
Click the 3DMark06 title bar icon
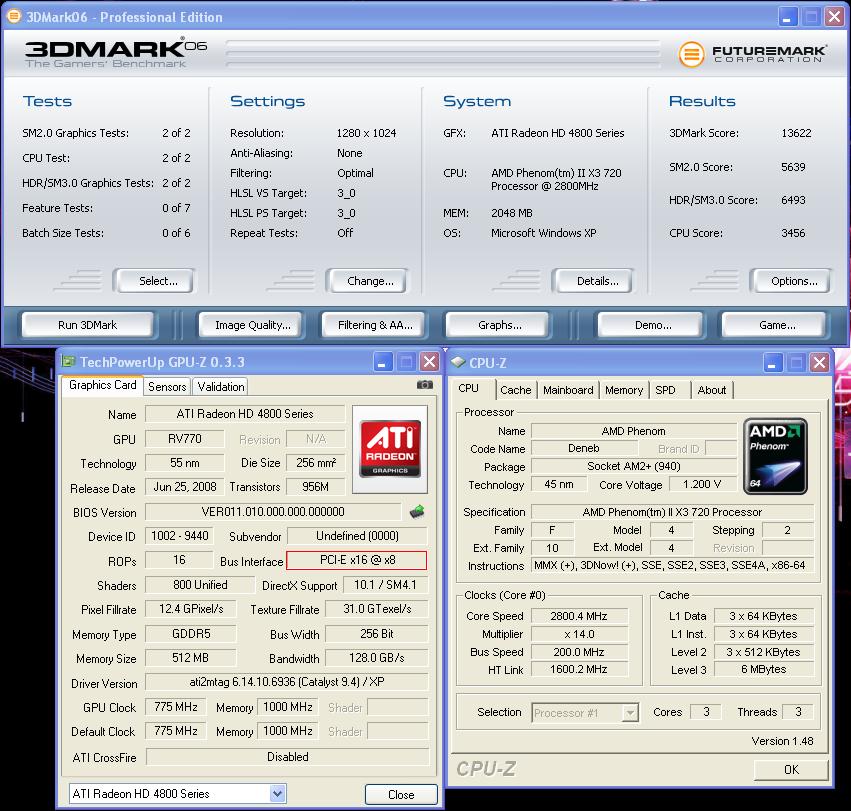[x=13, y=16]
